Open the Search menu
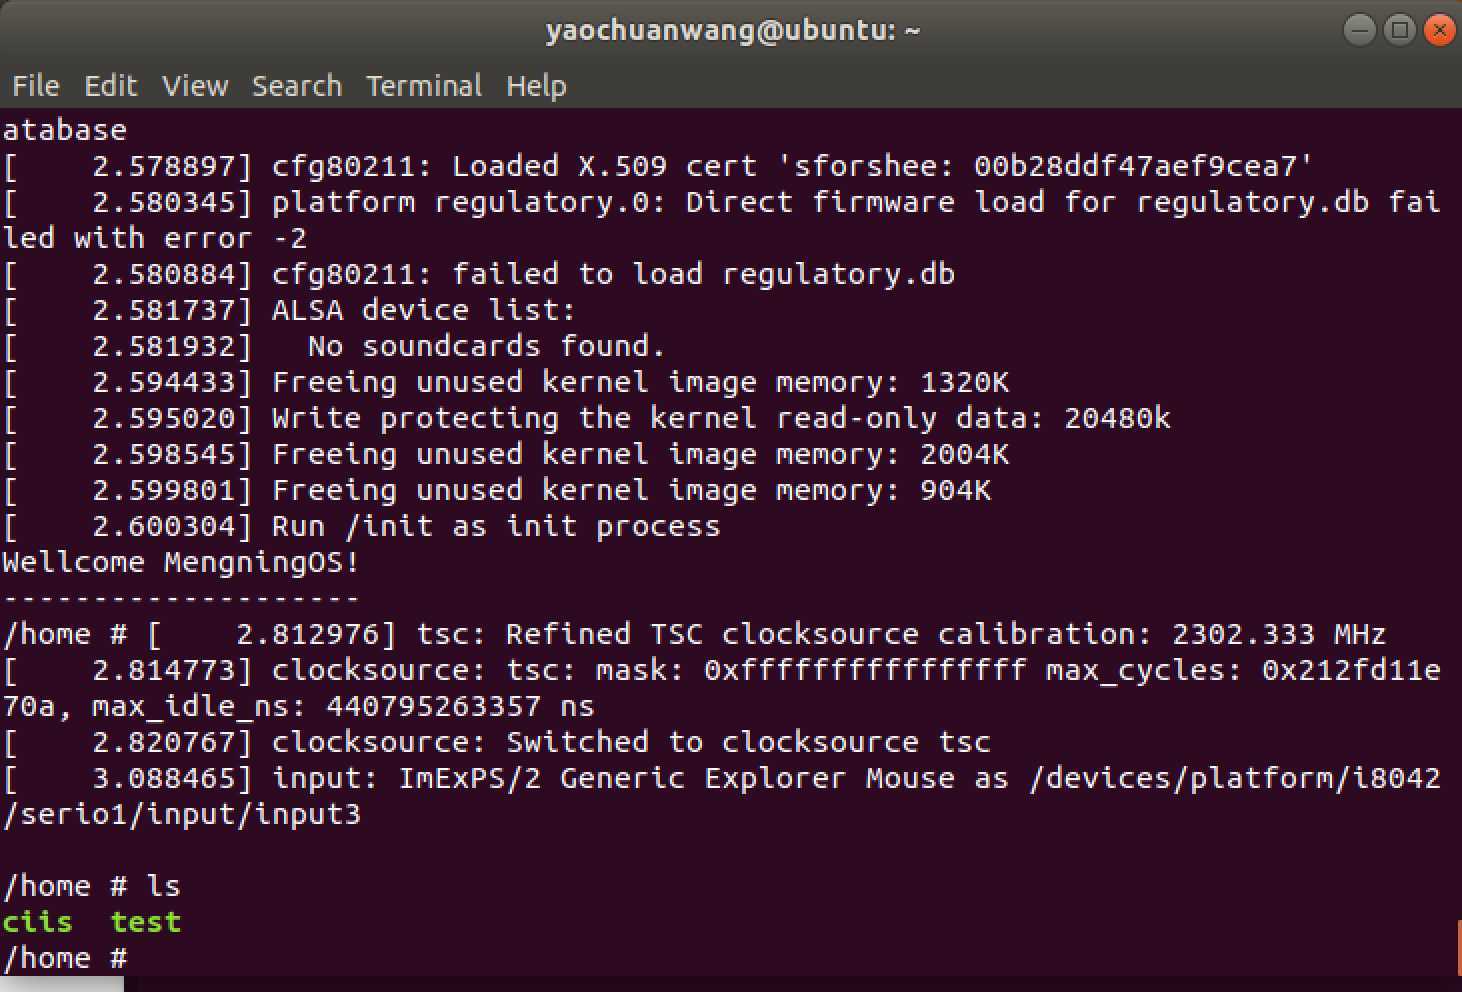This screenshot has width=1462, height=992. pyautogui.click(x=297, y=86)
